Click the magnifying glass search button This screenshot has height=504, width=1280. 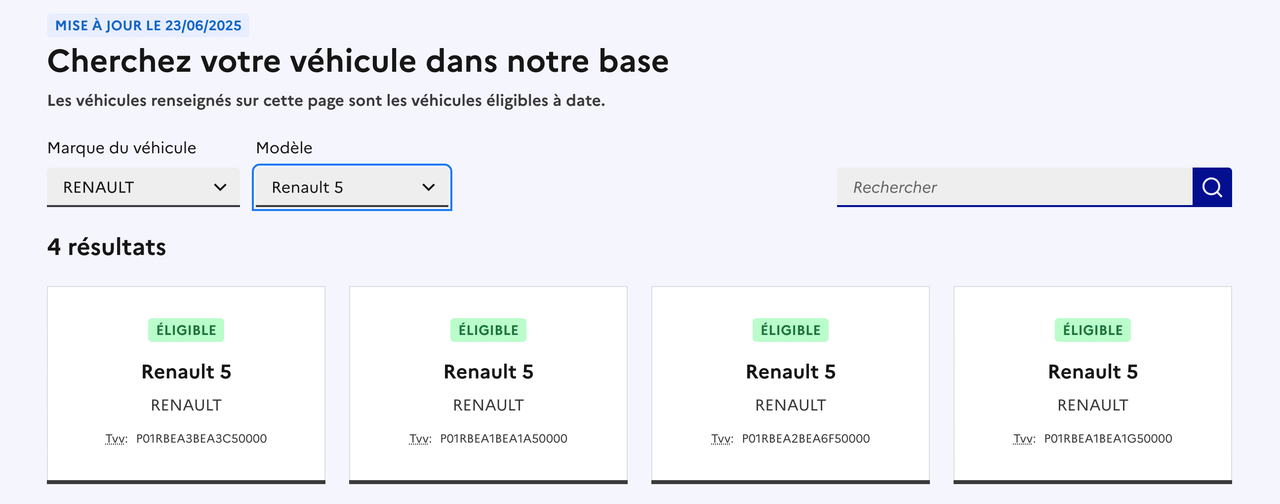click(x=1212, y=187)
